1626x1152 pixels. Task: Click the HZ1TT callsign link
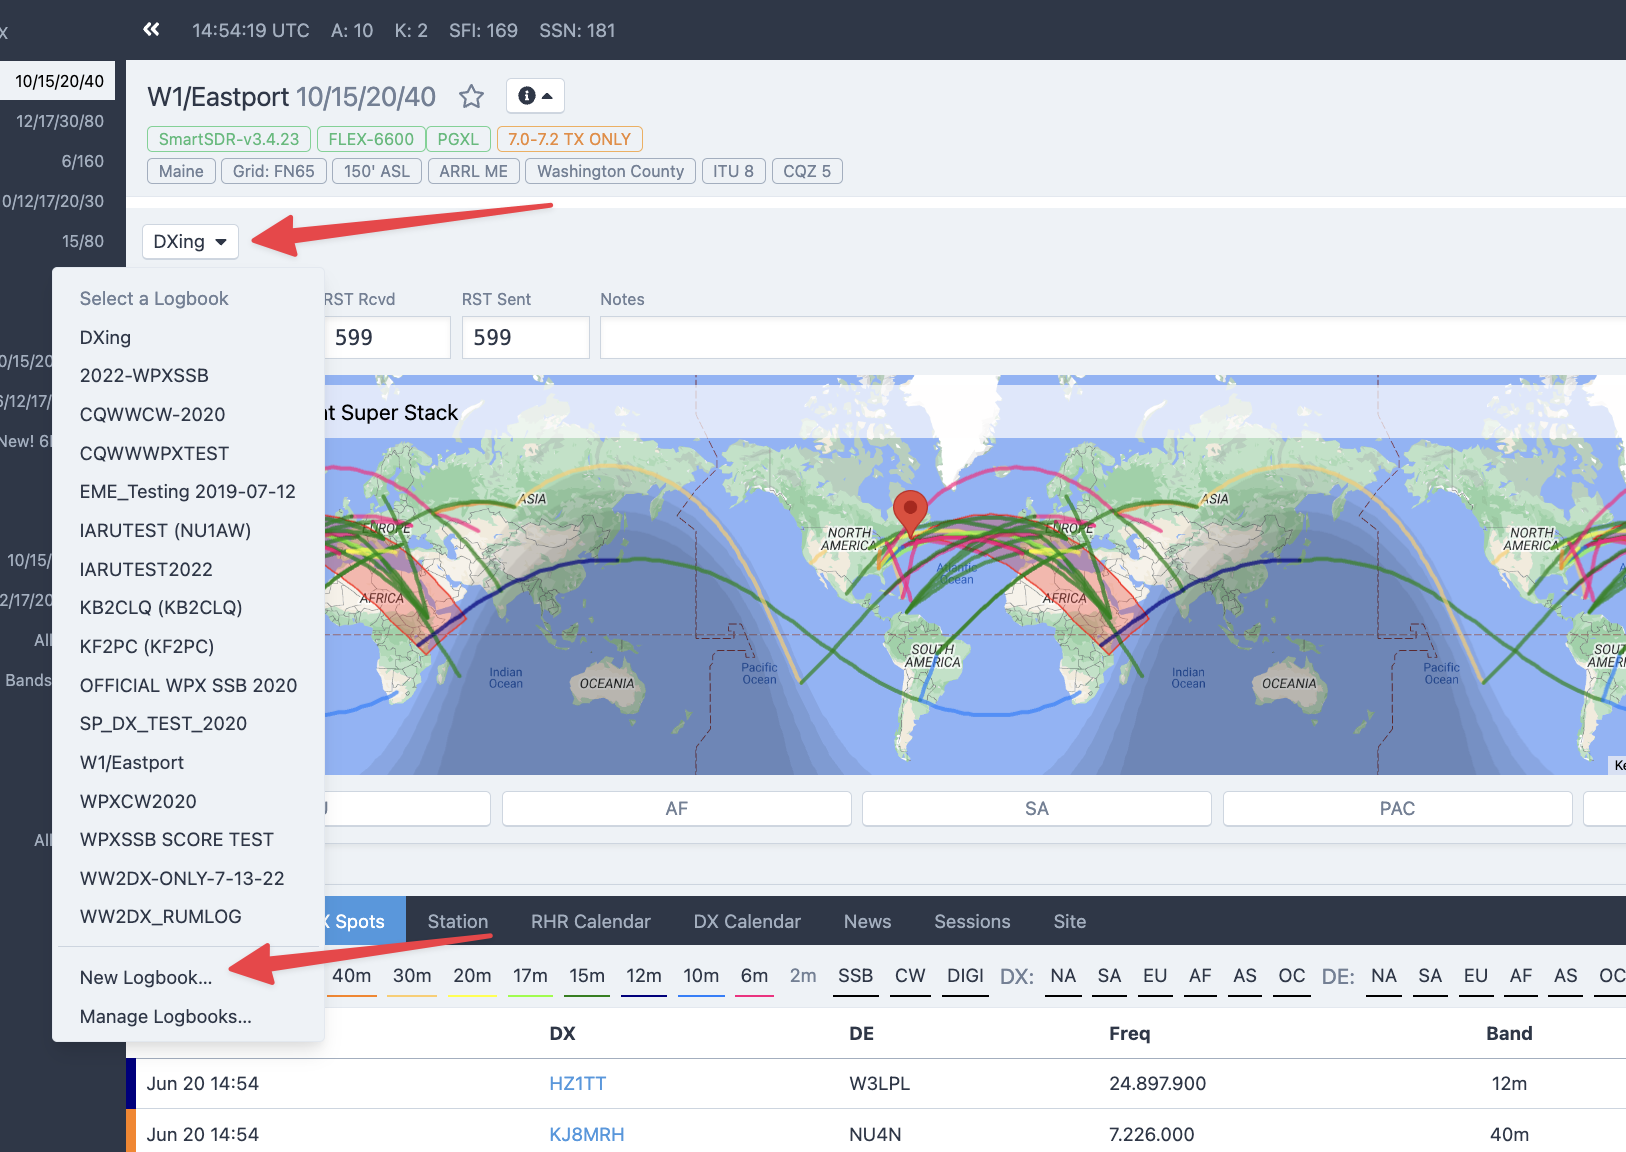coord(577,1084)
